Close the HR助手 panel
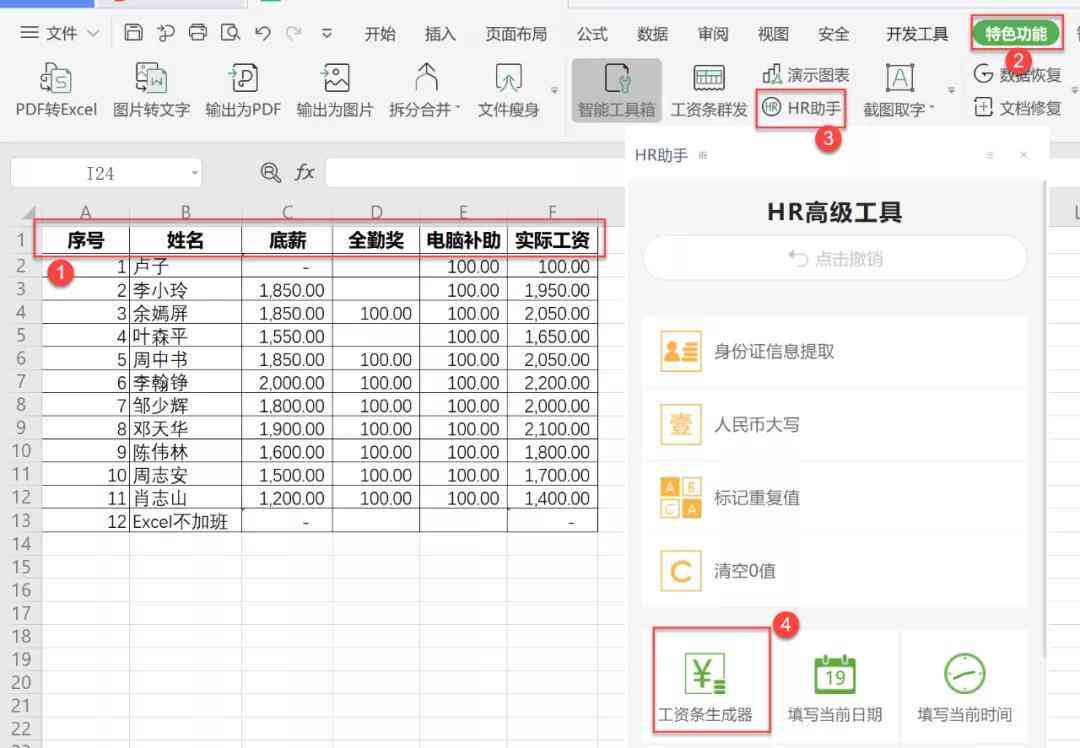 (1024, 155)
